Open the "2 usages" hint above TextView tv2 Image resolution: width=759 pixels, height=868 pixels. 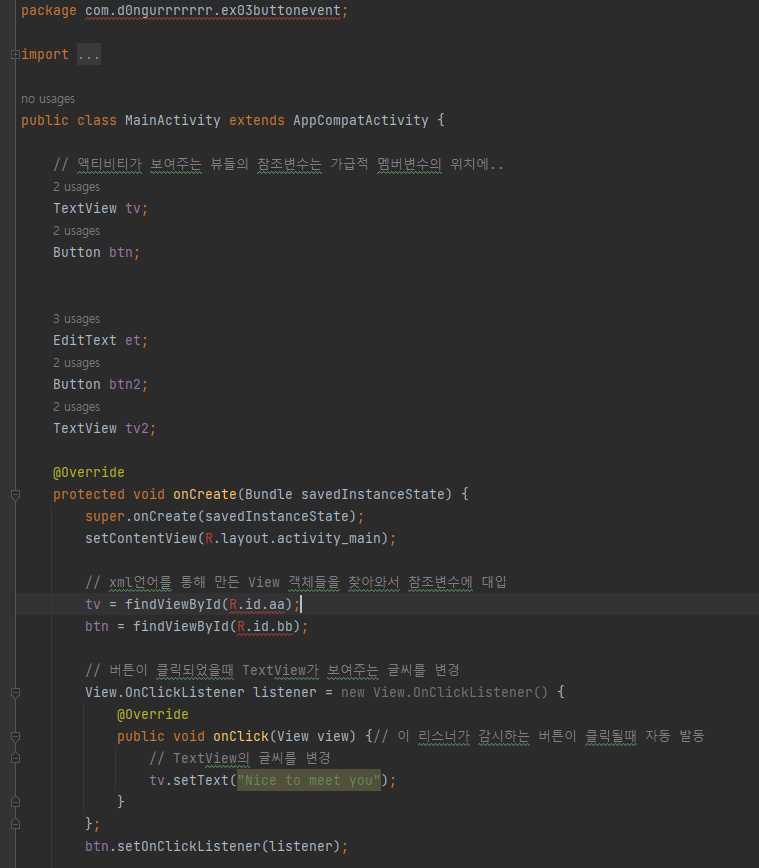pos(76,407)
